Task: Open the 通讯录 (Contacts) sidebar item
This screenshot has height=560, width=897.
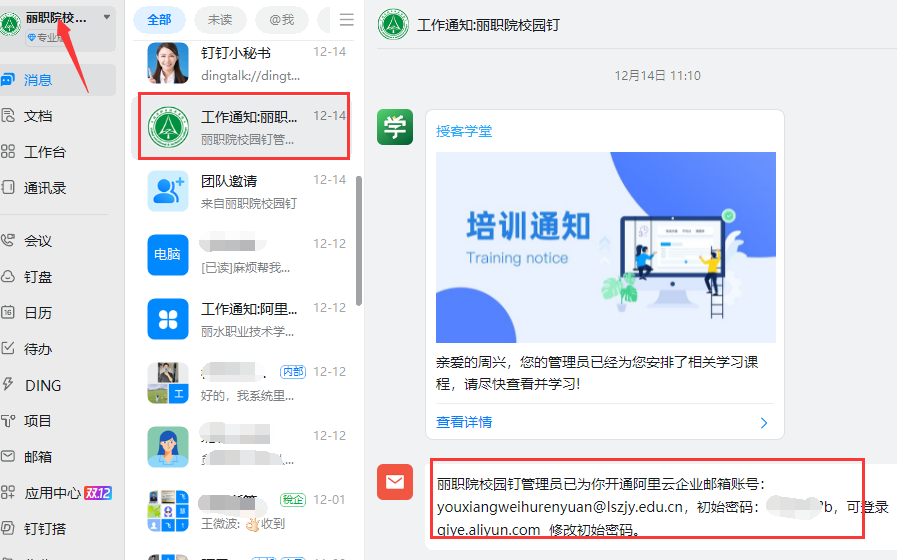Action: tap(57, 188)
